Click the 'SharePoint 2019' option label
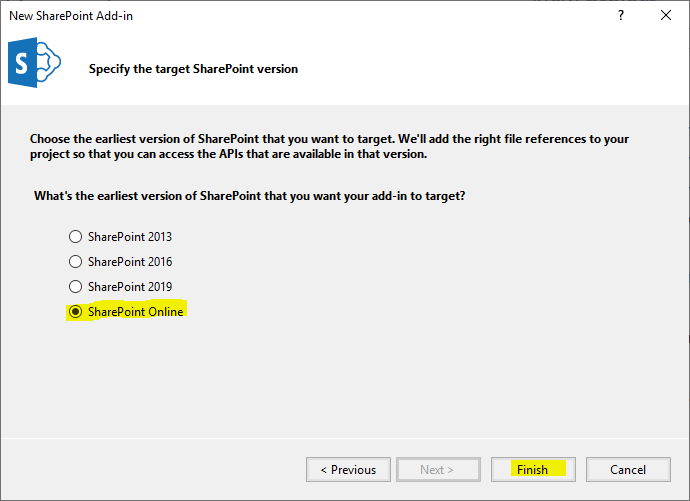 tap(130, 287)
